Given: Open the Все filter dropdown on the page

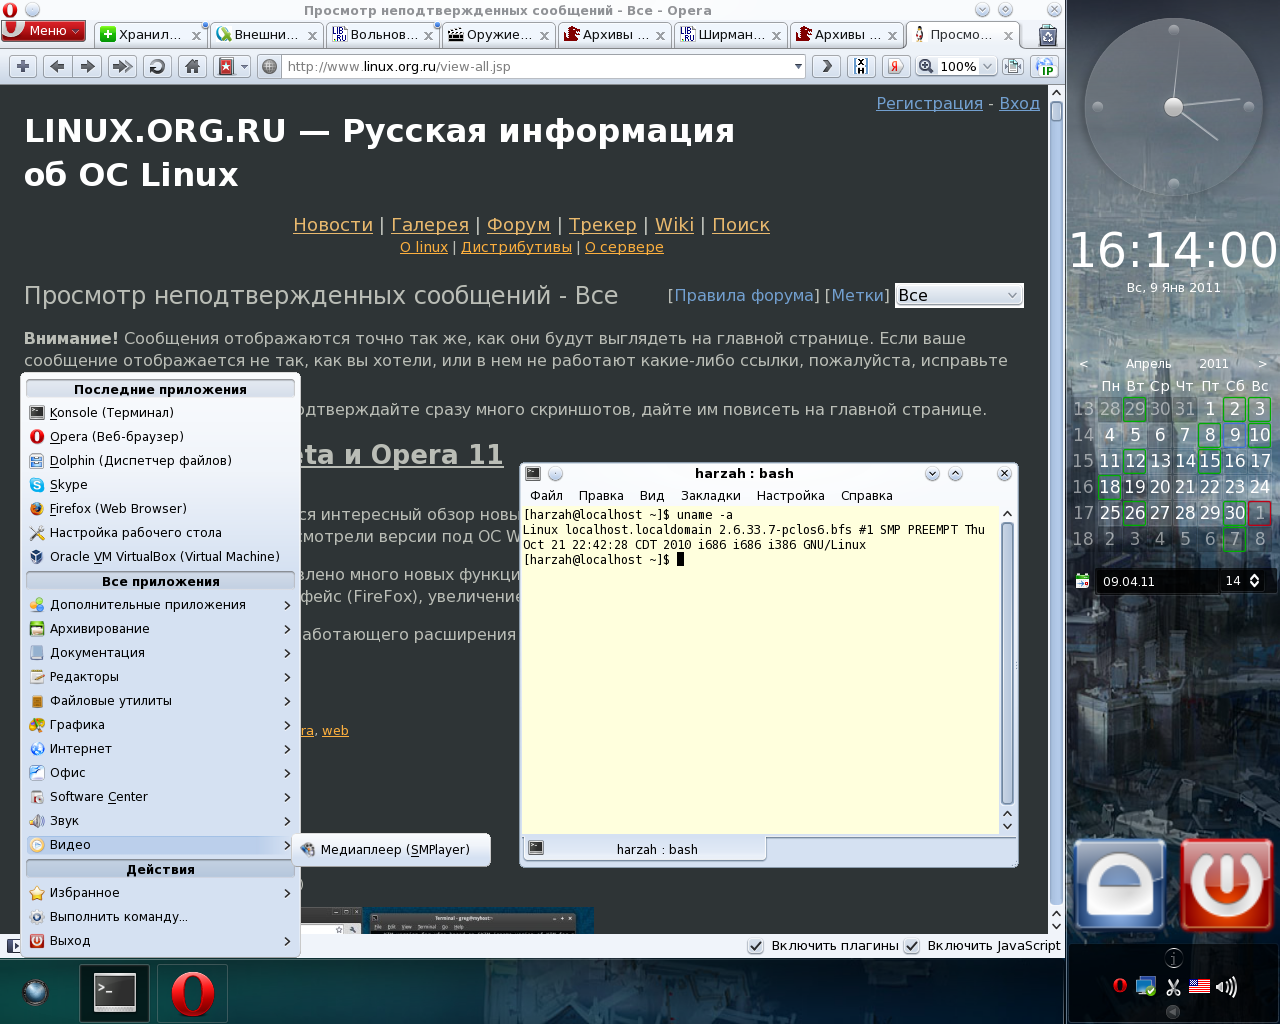Looking at the screenshot, I should 959,295.
